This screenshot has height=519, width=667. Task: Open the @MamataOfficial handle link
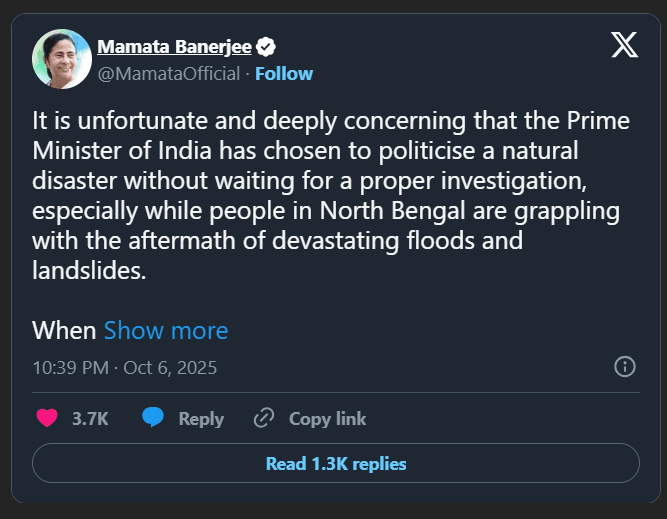[x=168, y=73]
